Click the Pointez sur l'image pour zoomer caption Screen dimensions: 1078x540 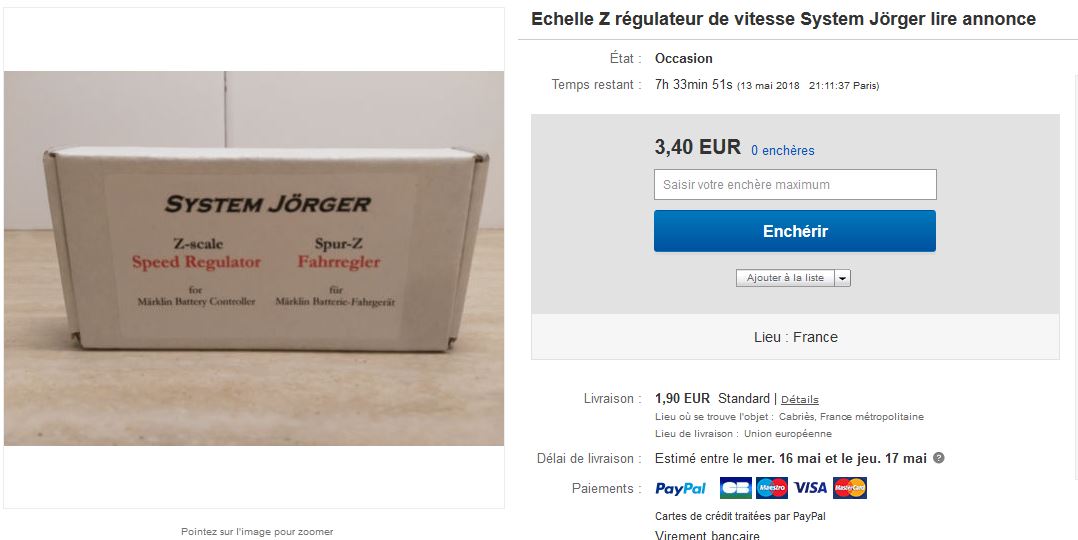[257, 532]
